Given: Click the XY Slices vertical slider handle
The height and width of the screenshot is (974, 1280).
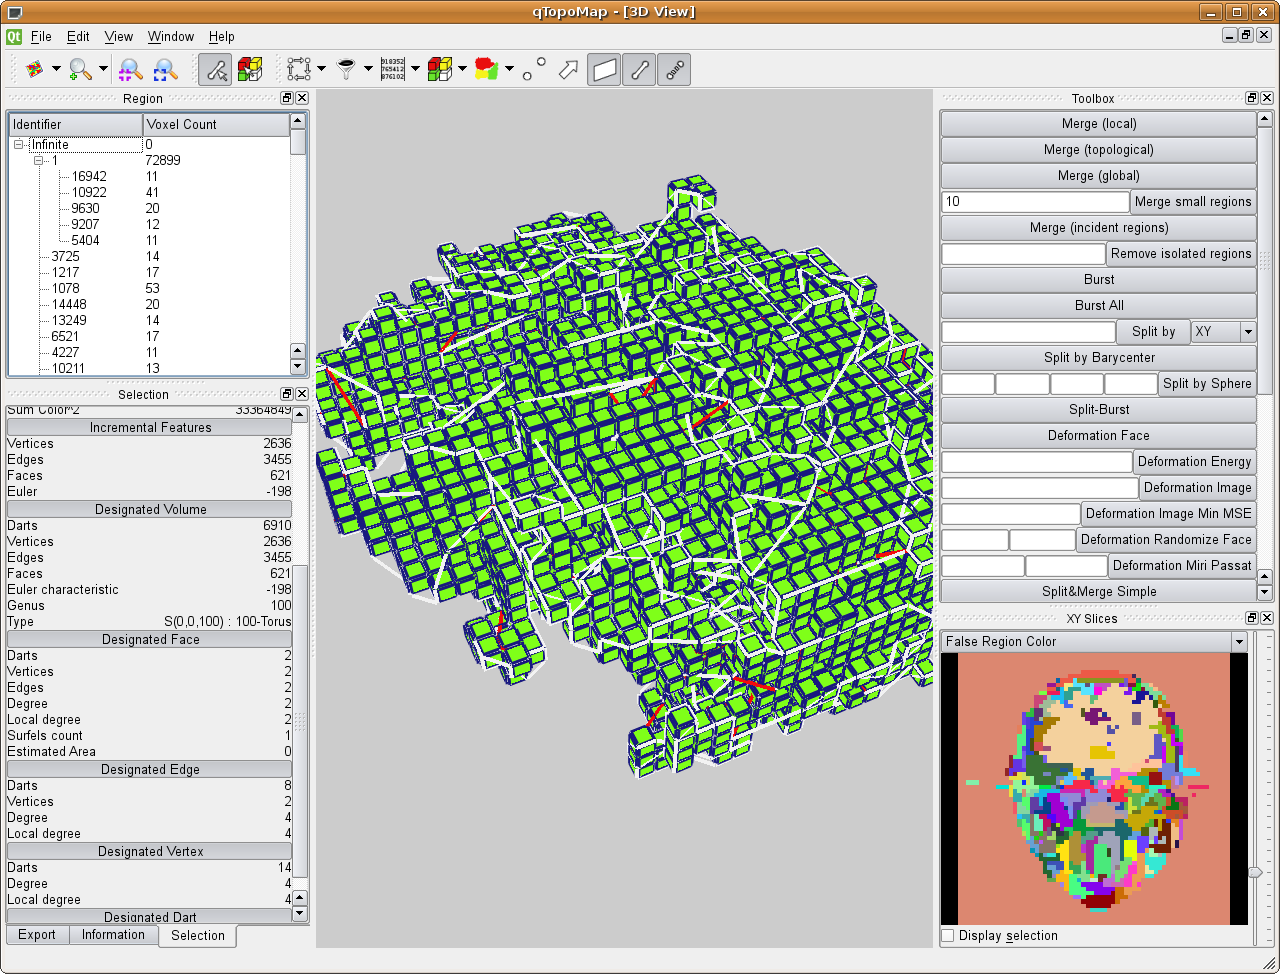Looking at the screenshot, I should click(1255, 872).
